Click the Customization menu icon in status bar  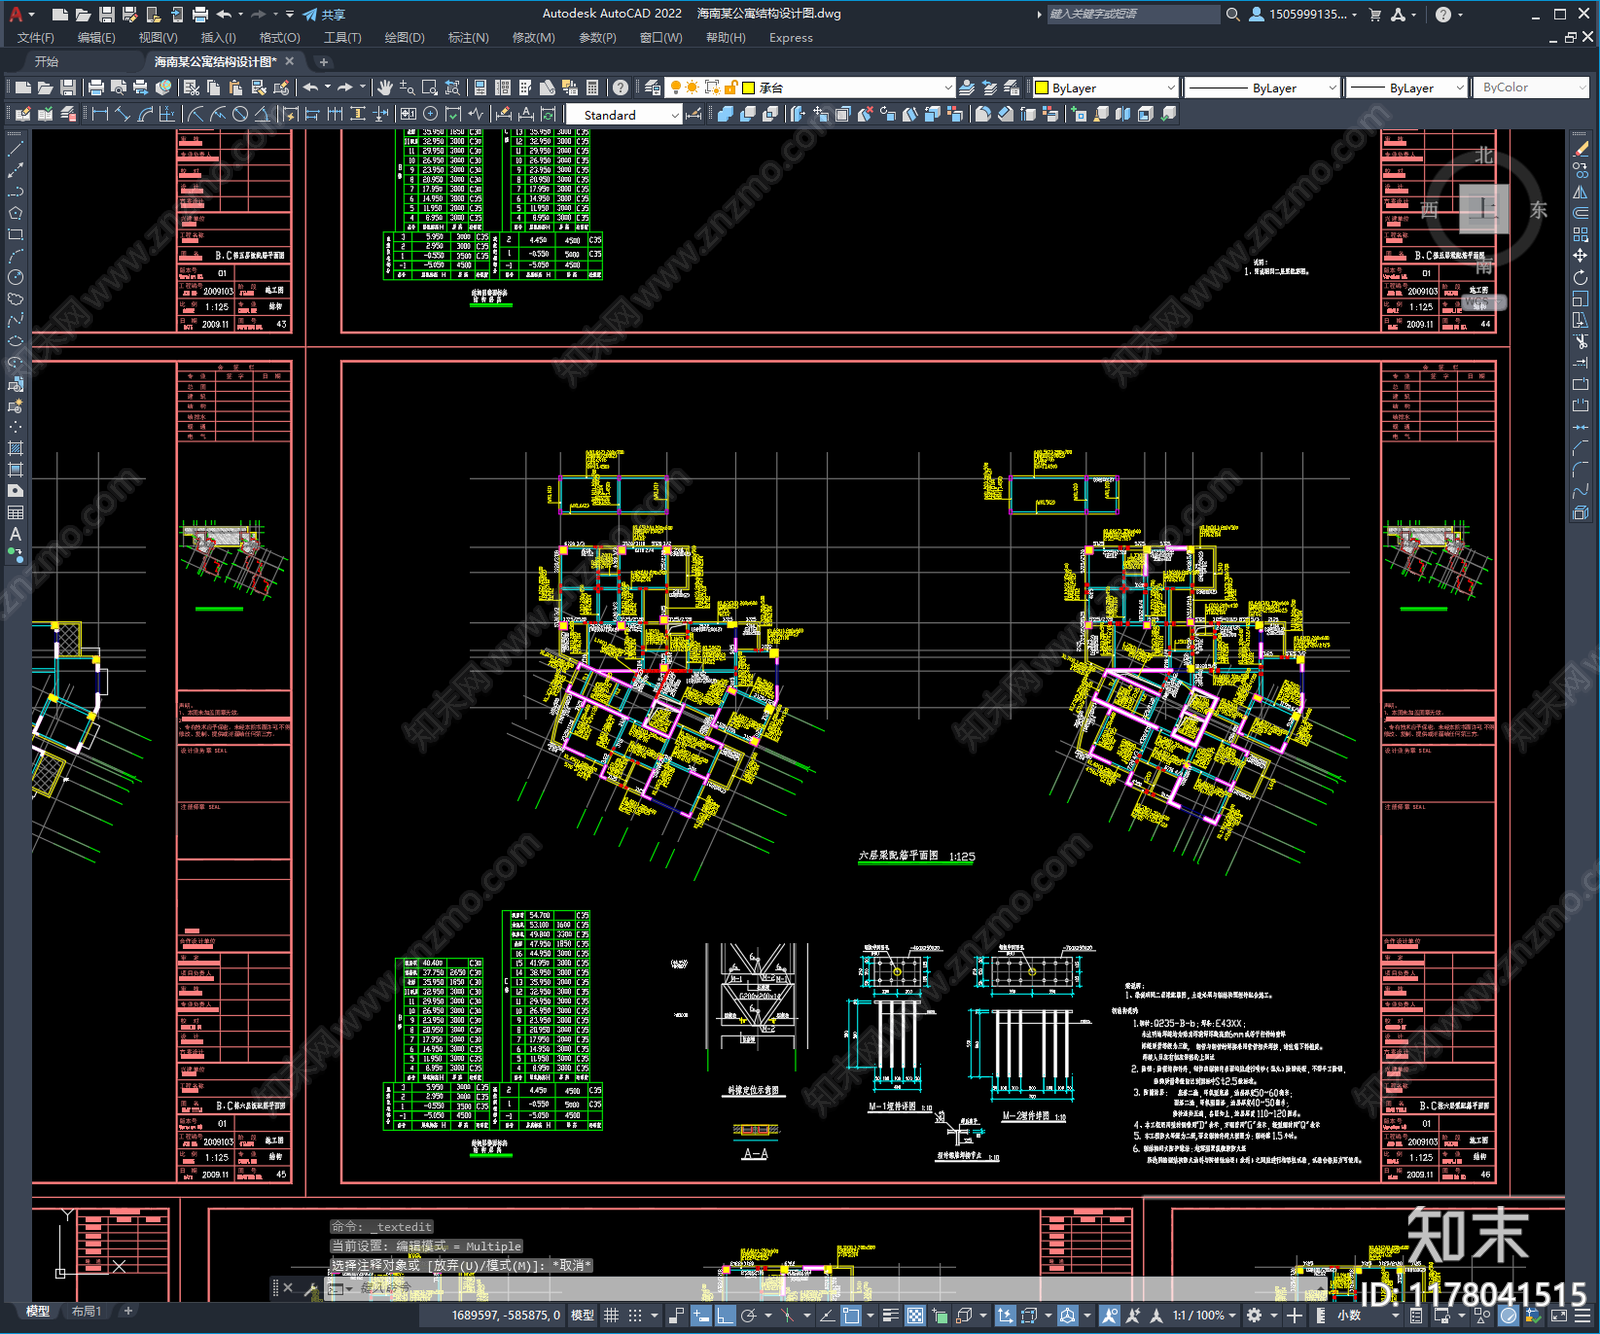point(1583,1315)
